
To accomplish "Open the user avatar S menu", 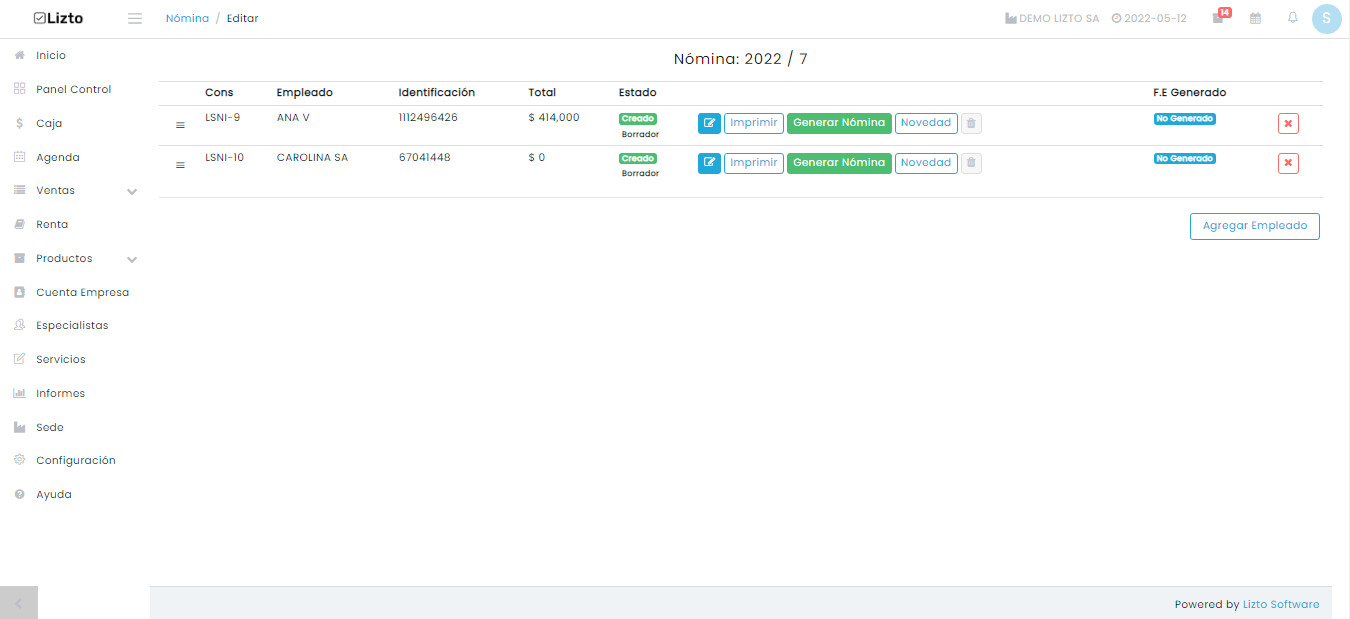I will (1326, 18).
